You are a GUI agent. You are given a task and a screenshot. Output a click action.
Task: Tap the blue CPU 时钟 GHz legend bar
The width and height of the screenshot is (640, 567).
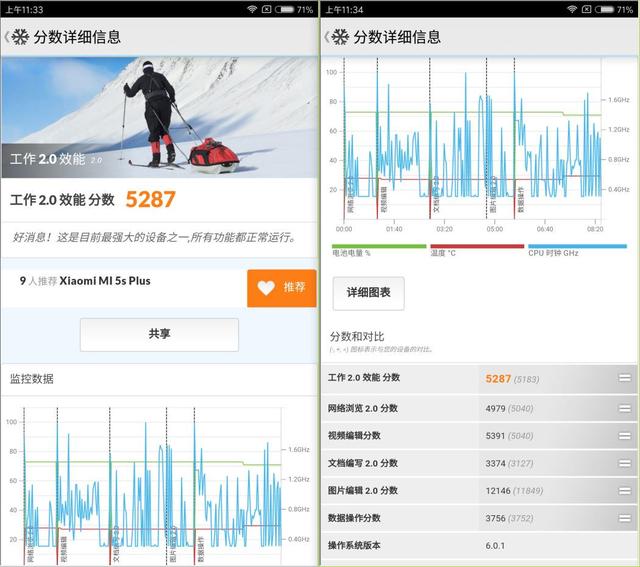[577, 246]
